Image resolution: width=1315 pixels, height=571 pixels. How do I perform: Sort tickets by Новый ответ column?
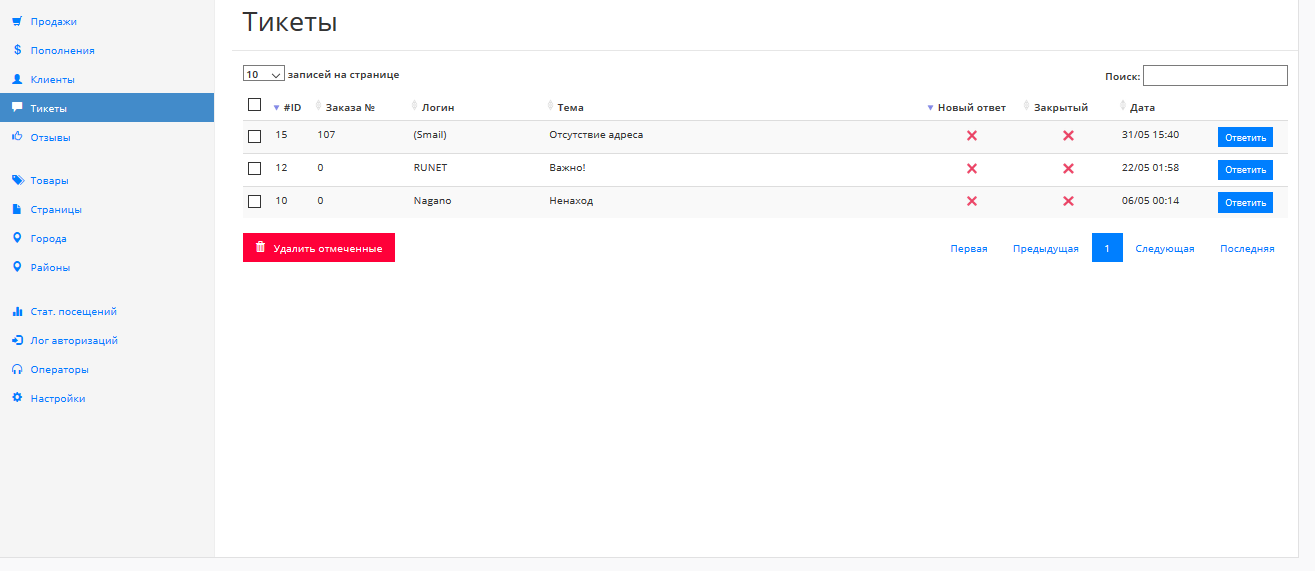[x=971, y=108]
